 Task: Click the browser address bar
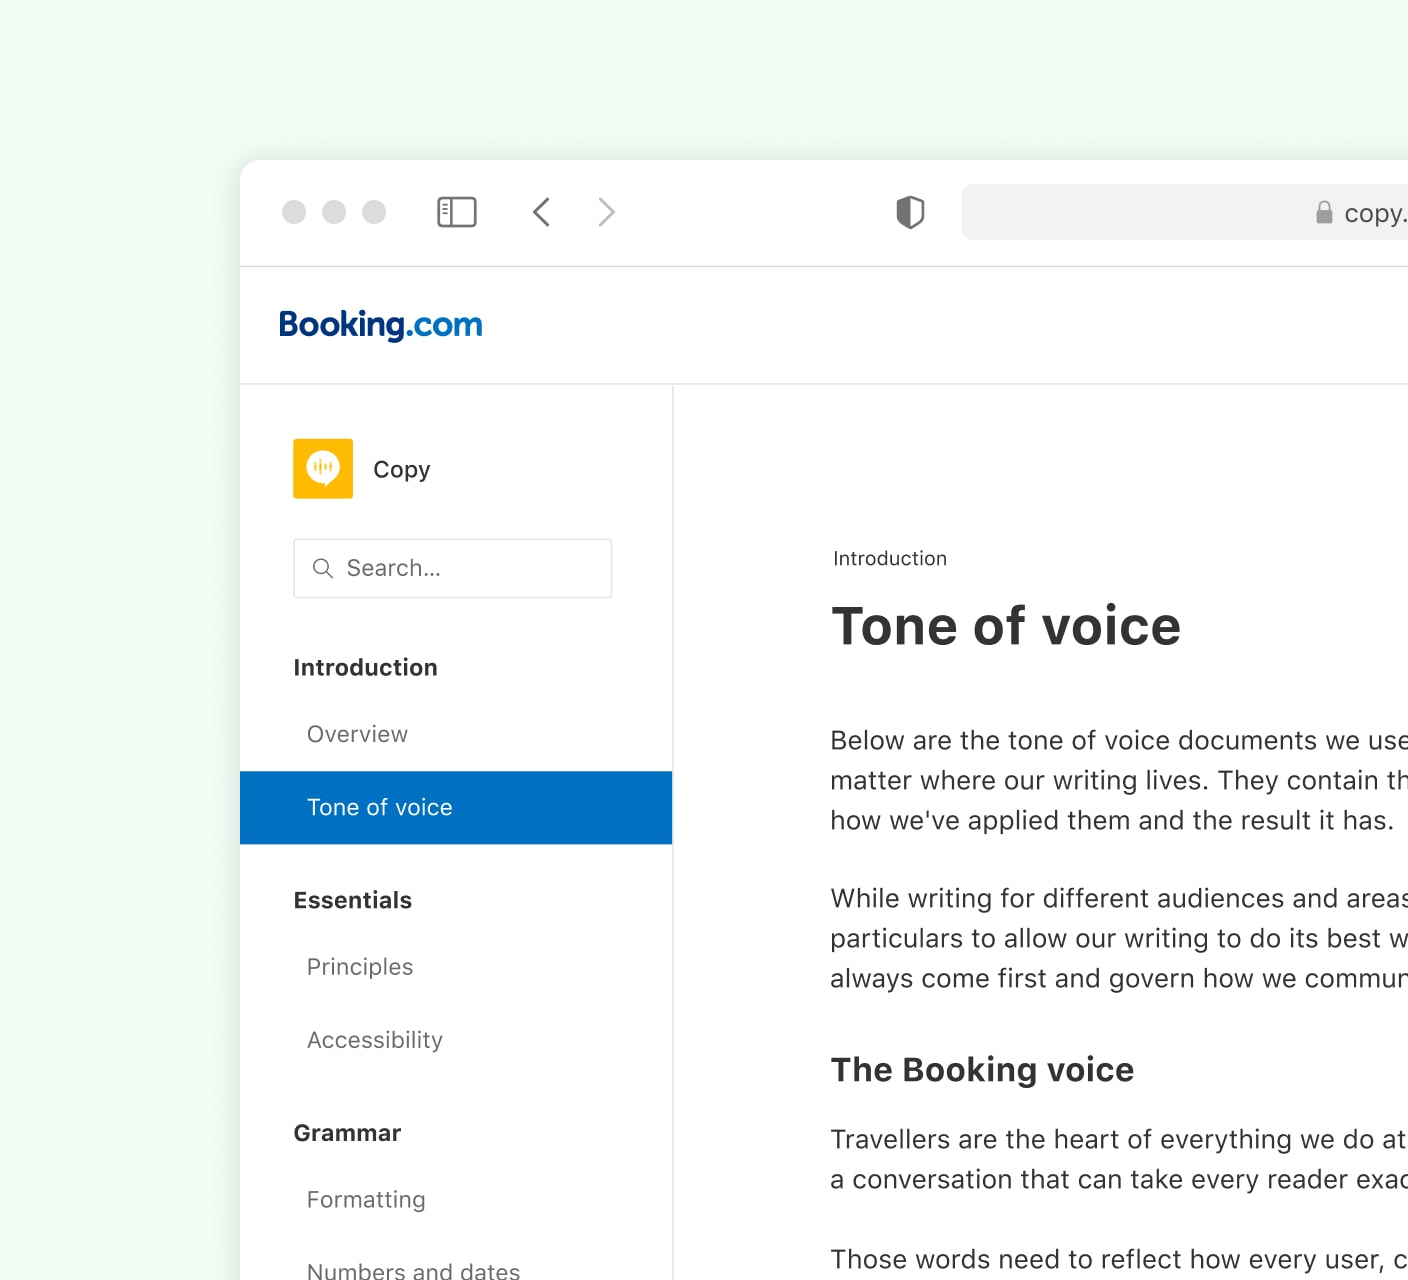pyautogui.click(x=1185, y=212)
